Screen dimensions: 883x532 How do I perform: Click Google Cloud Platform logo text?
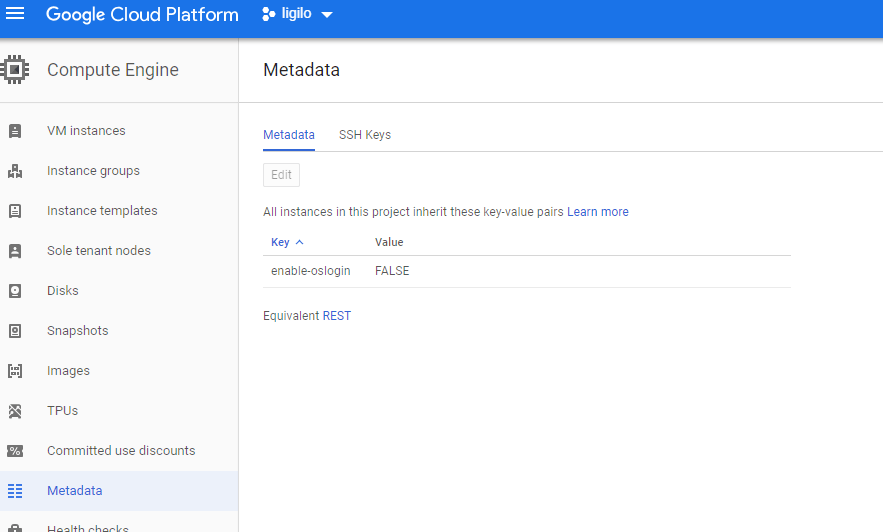tap(142, 14)
